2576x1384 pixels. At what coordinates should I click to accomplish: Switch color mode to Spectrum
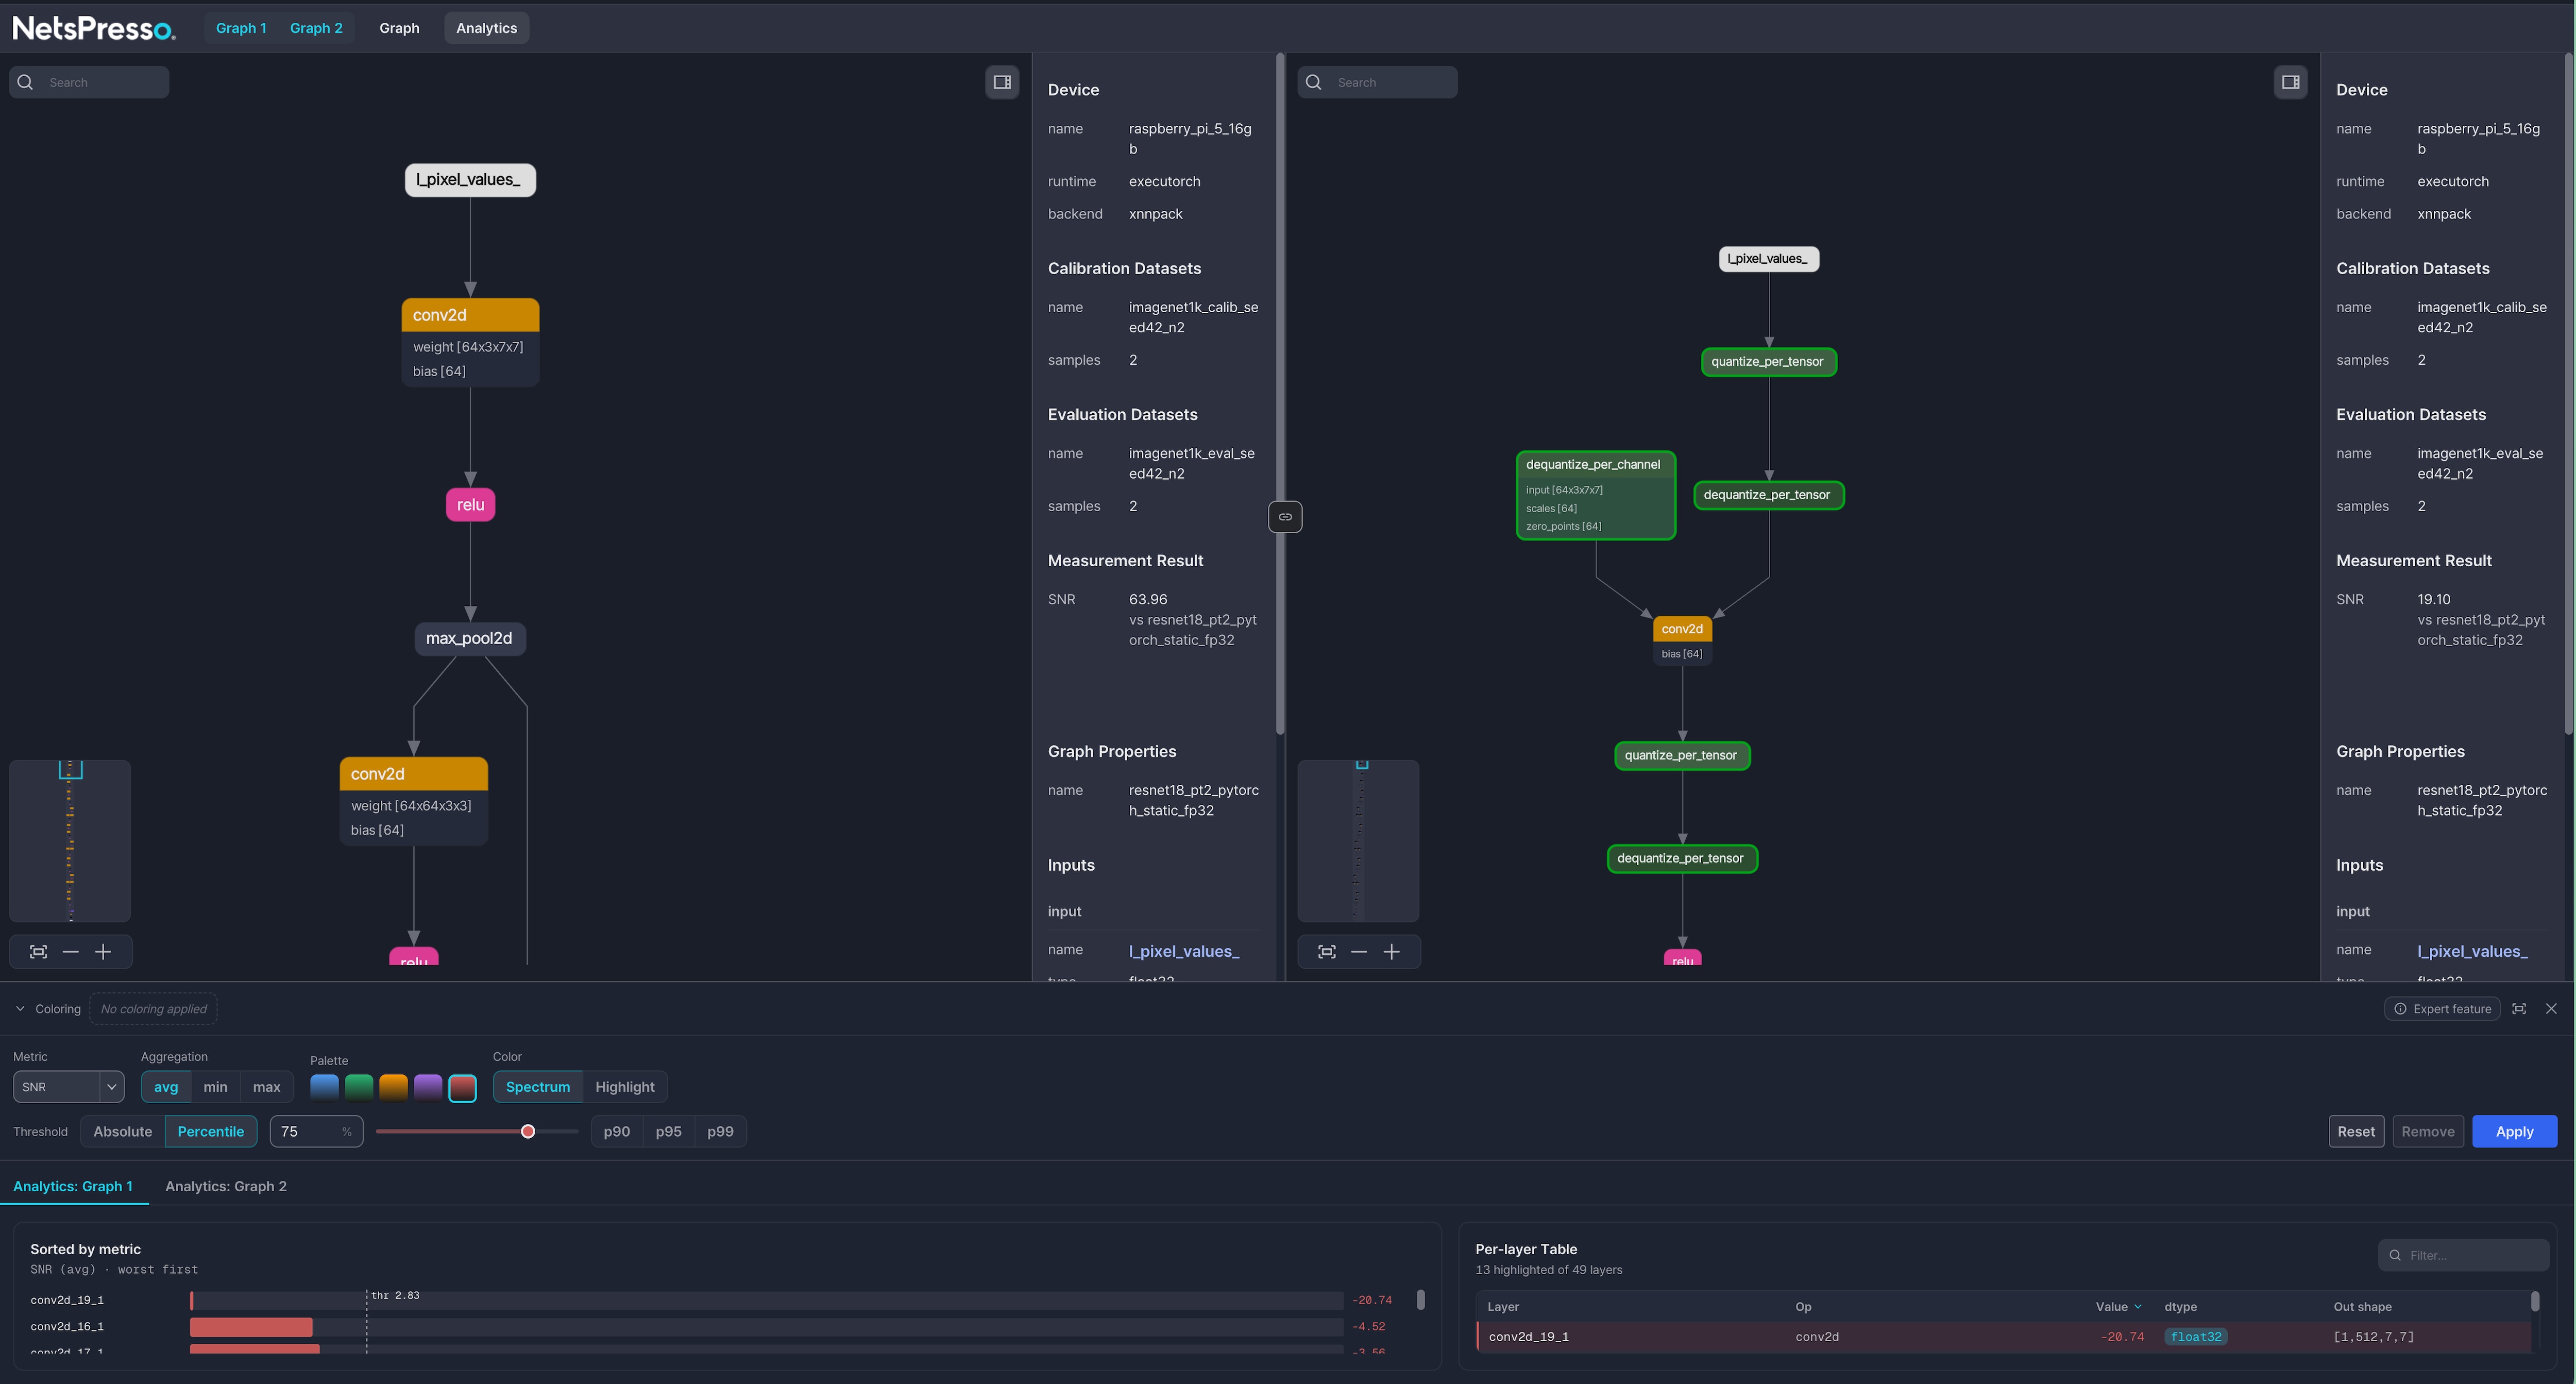click(x=538, y=1087)
